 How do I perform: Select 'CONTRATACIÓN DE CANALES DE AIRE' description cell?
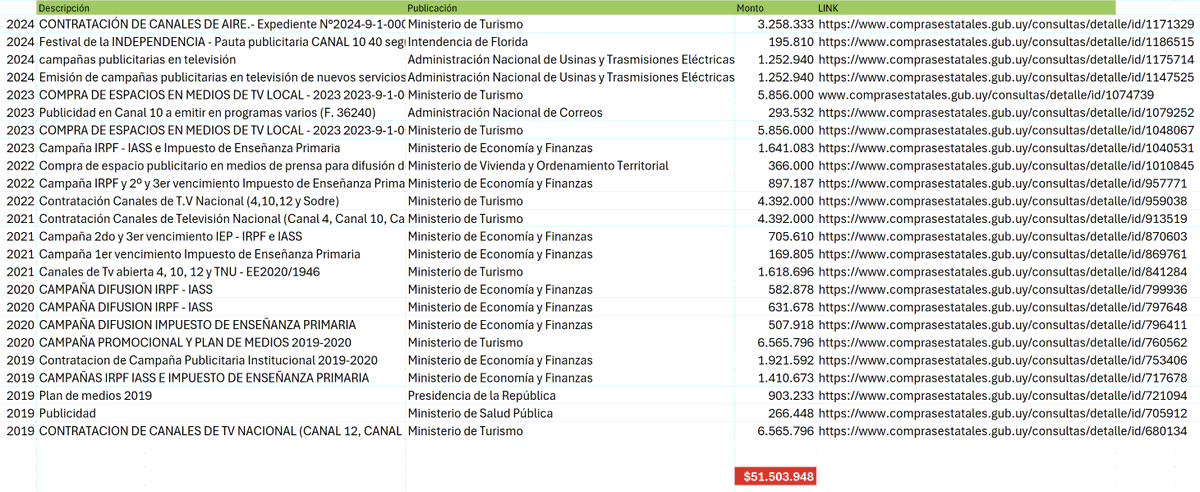(221, 23)
